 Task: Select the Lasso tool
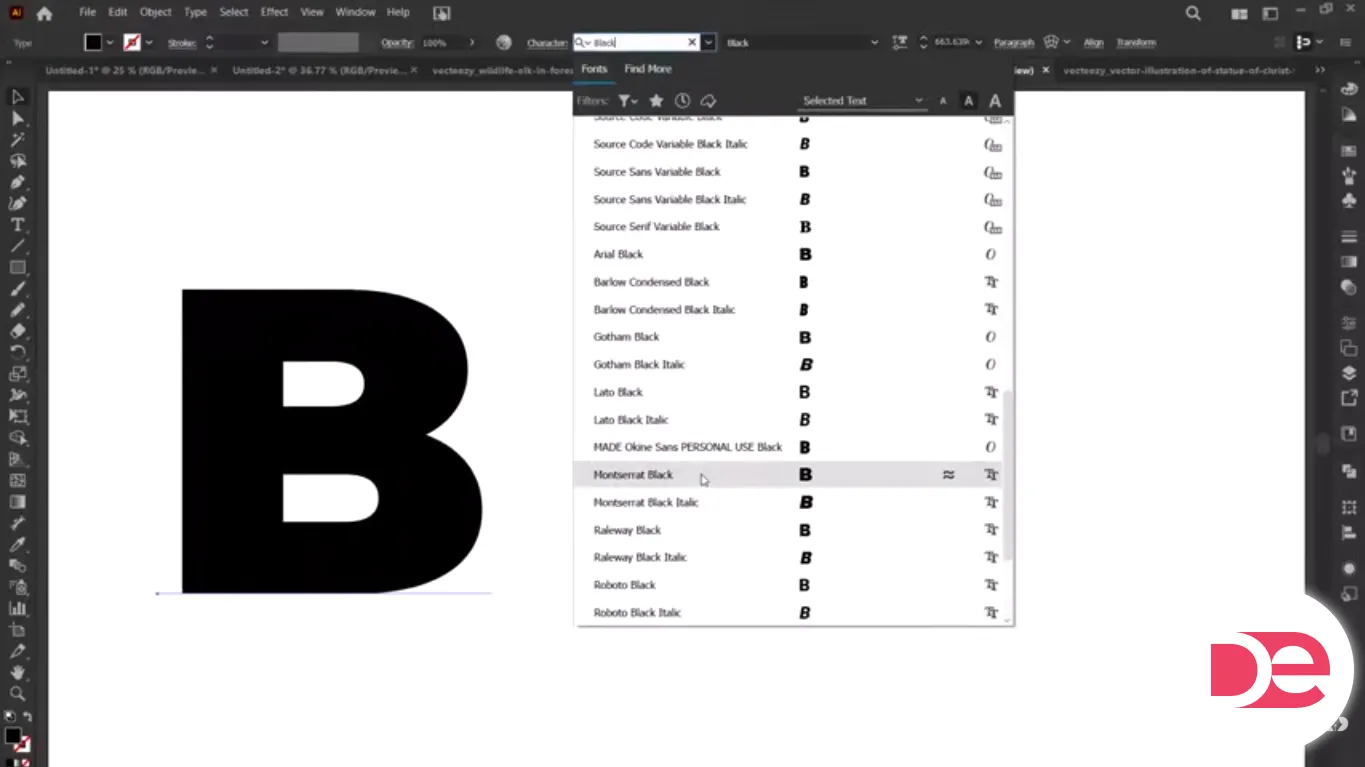(x=17, y=161)
